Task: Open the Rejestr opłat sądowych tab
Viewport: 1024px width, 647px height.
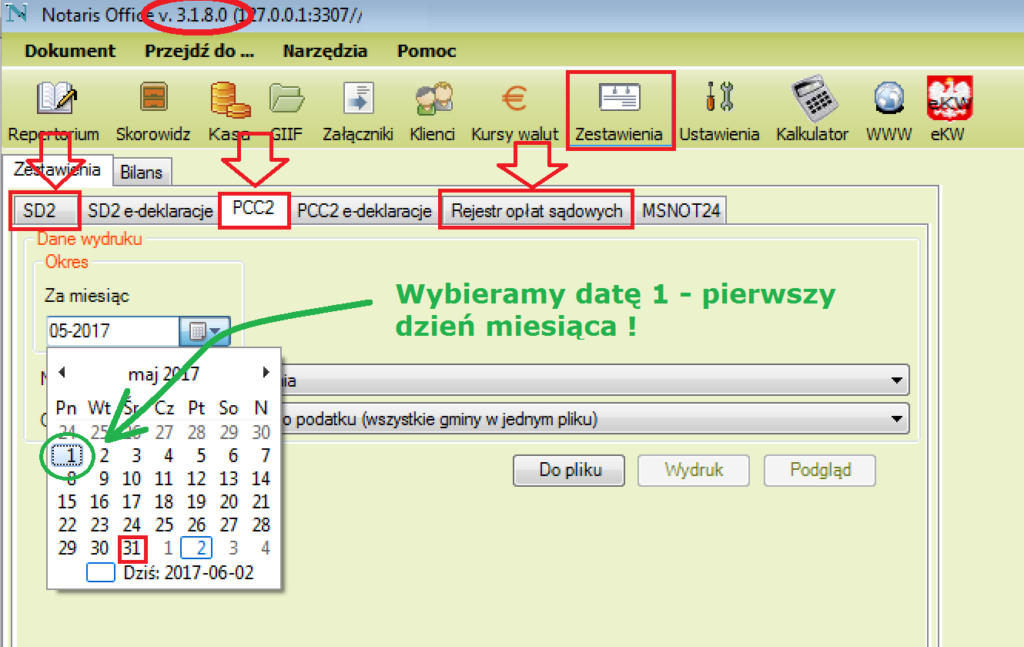Action: (x=537, y=211)
